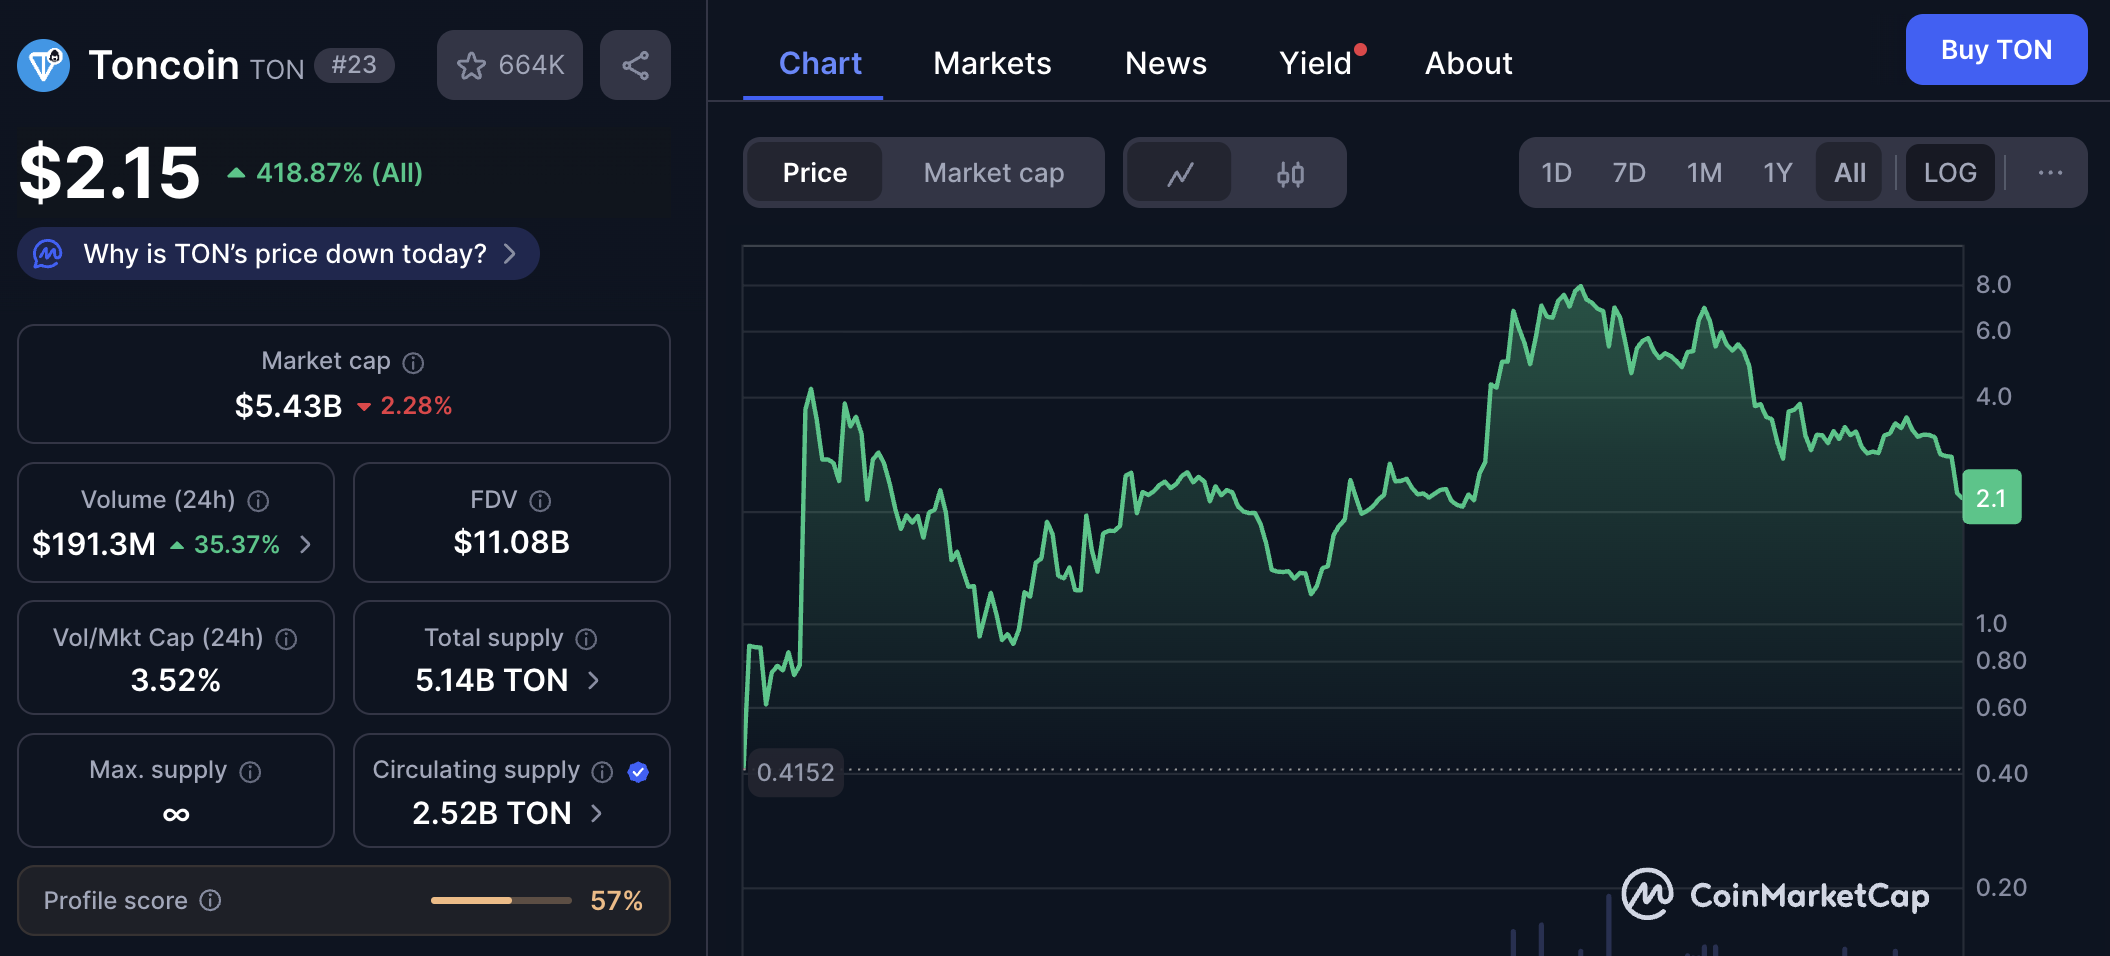Click the Buy TON button
This screenshot has height=956, width=2110.
click(x=1995, y=50)
